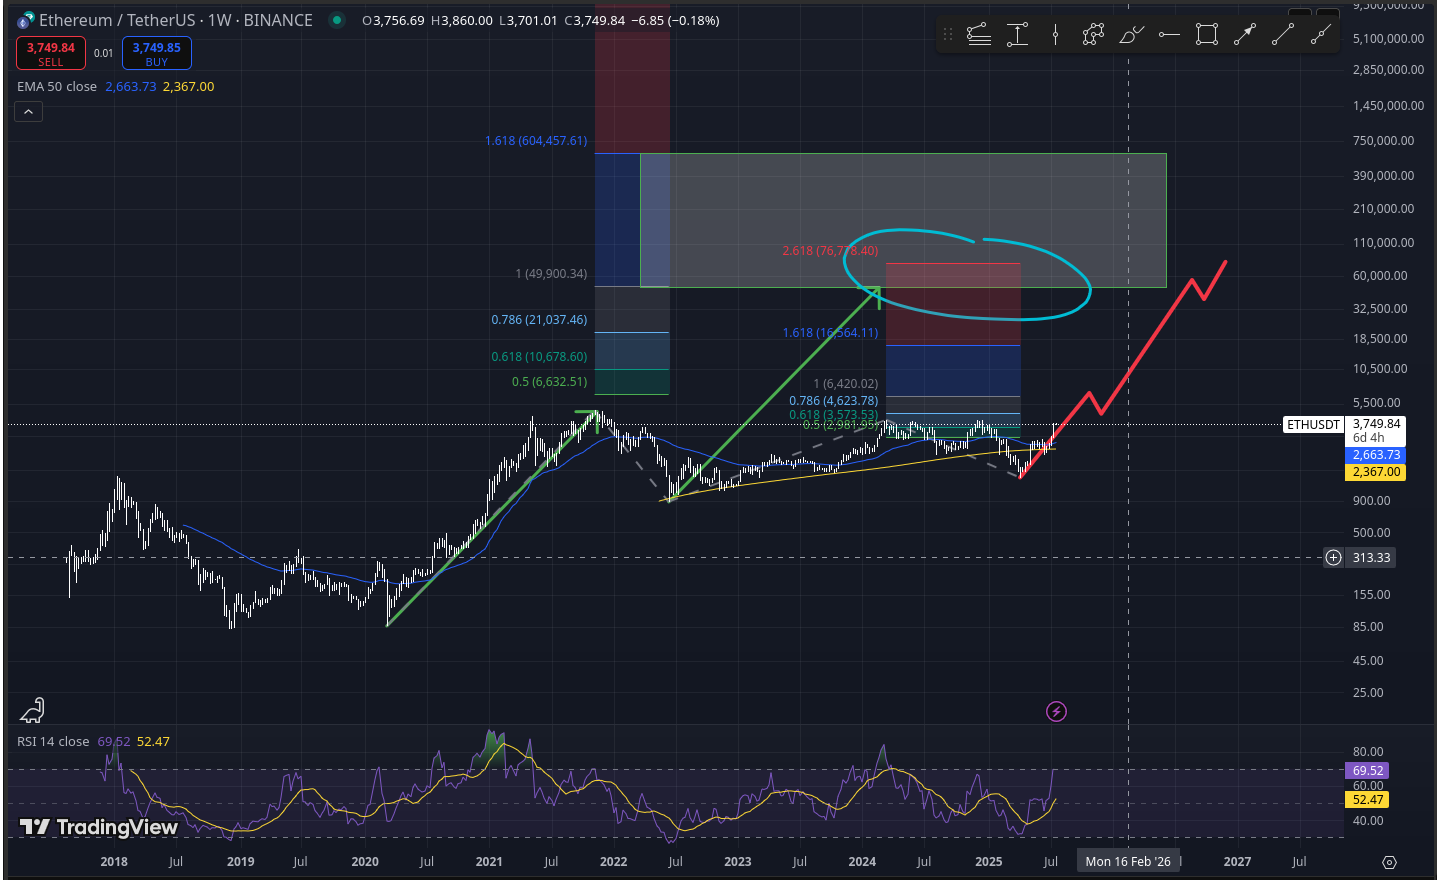Click the BUY 3,749.85 button
The image size is (1440, 880).
156,53
